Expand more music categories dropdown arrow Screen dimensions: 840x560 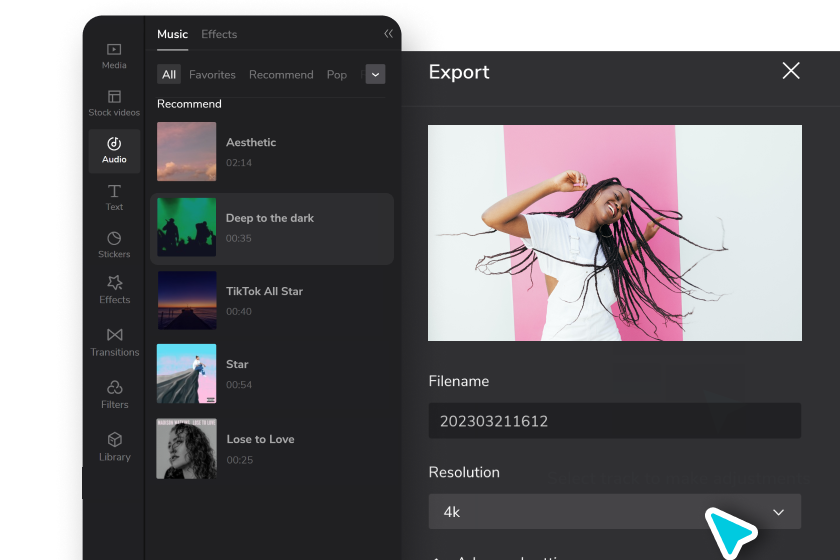tap(375, 74)
